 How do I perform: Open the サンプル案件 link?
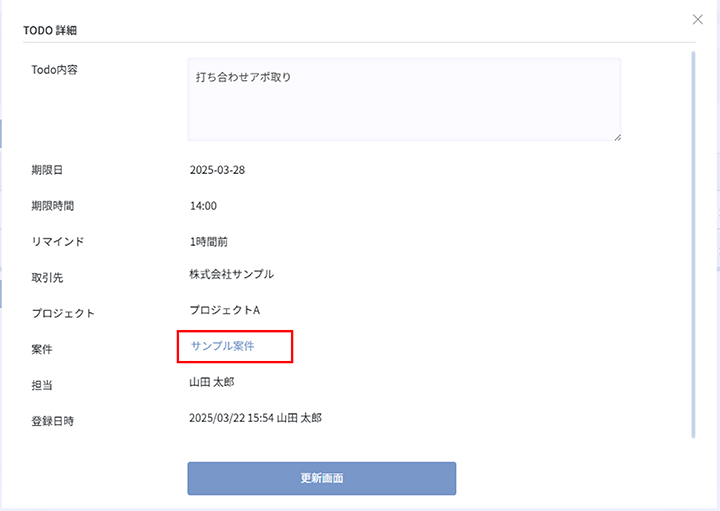pyautogui.click(x=223, y=346)
